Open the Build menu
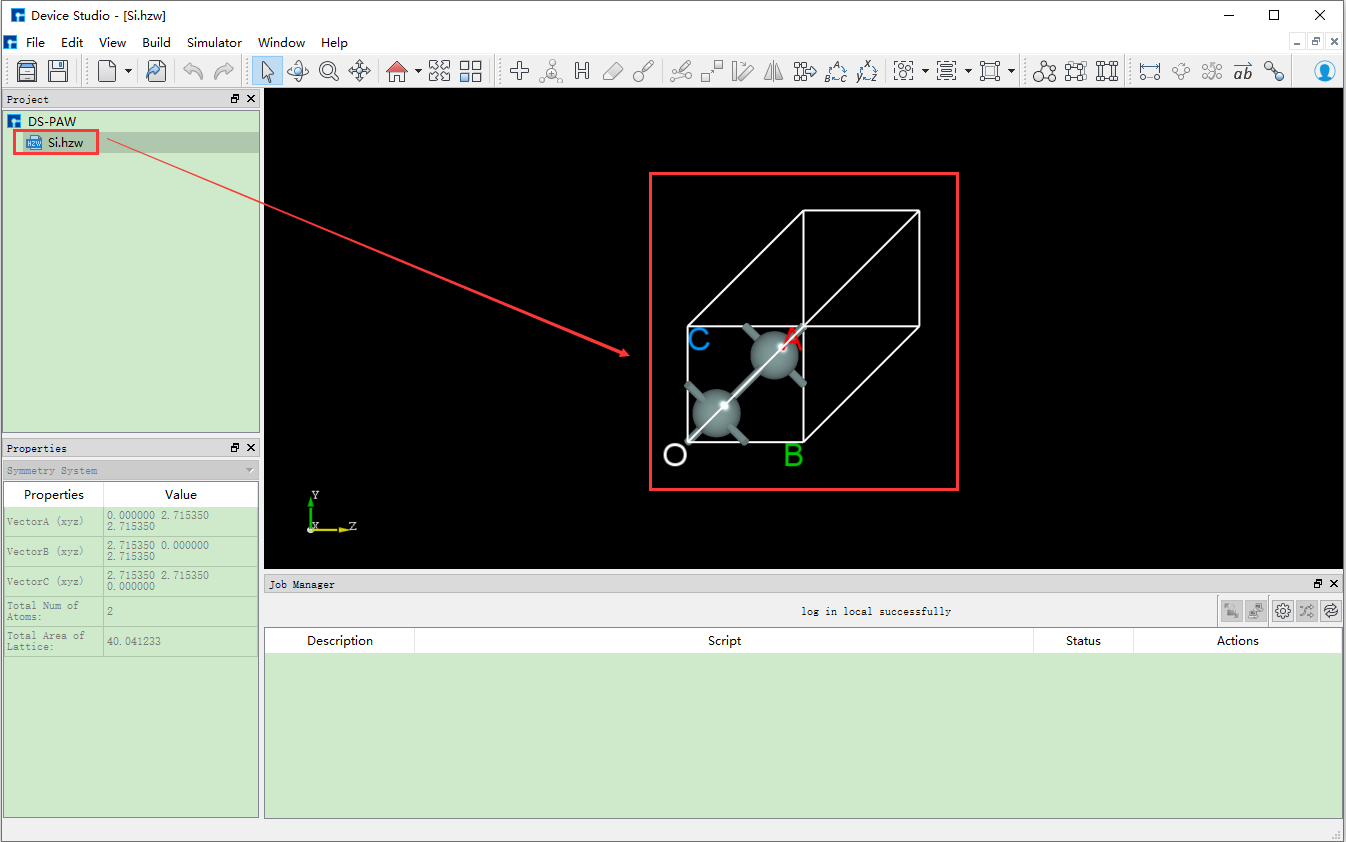The height and width of the screenshot is (842, 1346). [x=156, y=42]
